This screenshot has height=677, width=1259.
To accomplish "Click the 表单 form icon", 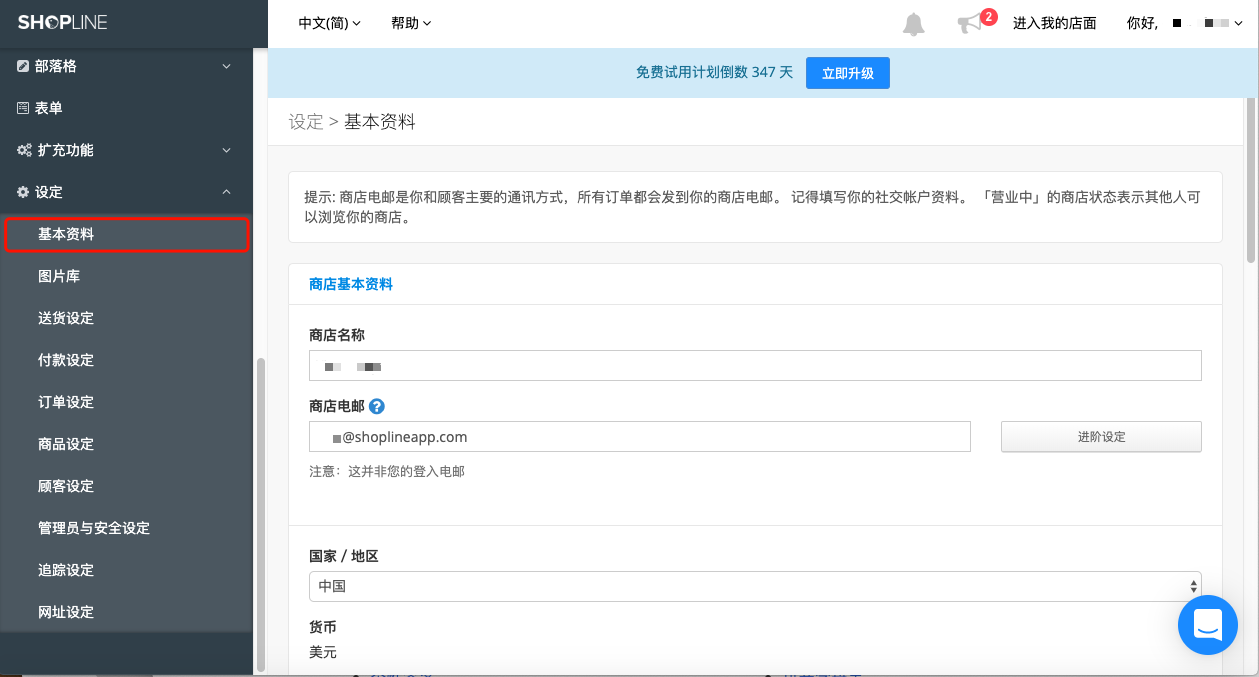I will [23, 108].
